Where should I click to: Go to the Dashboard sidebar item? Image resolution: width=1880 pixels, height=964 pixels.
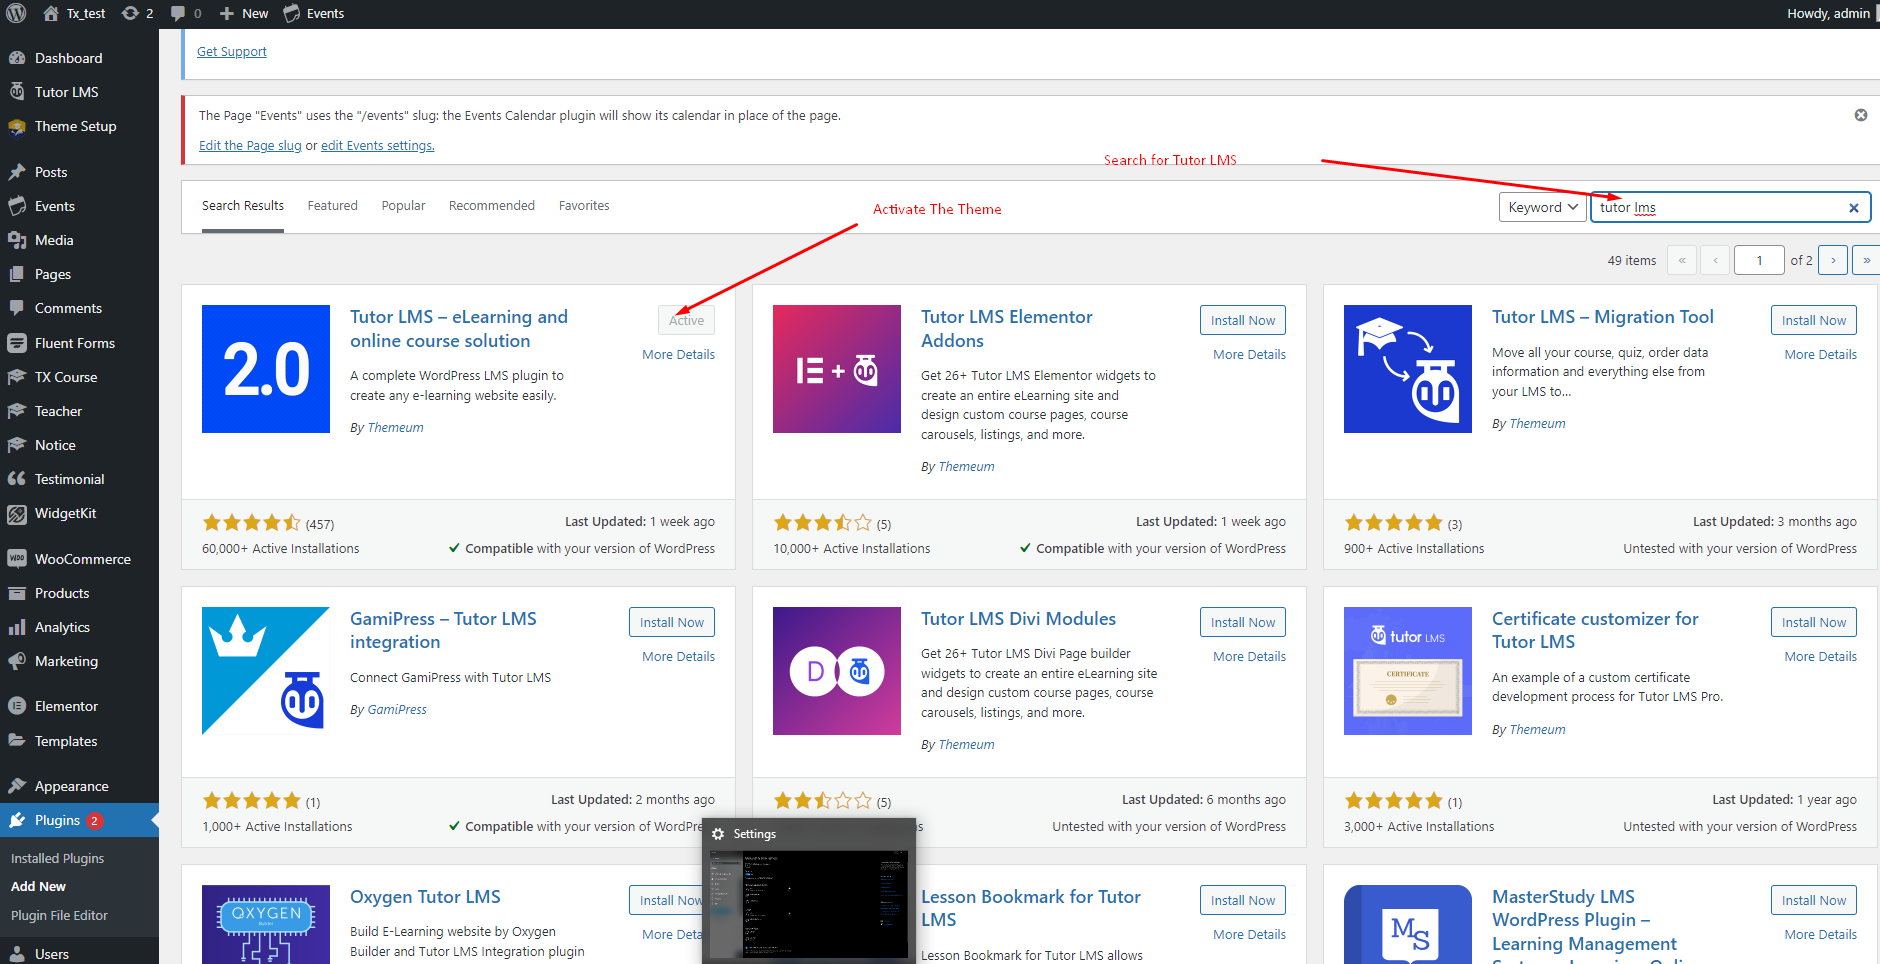click(68, 58)
